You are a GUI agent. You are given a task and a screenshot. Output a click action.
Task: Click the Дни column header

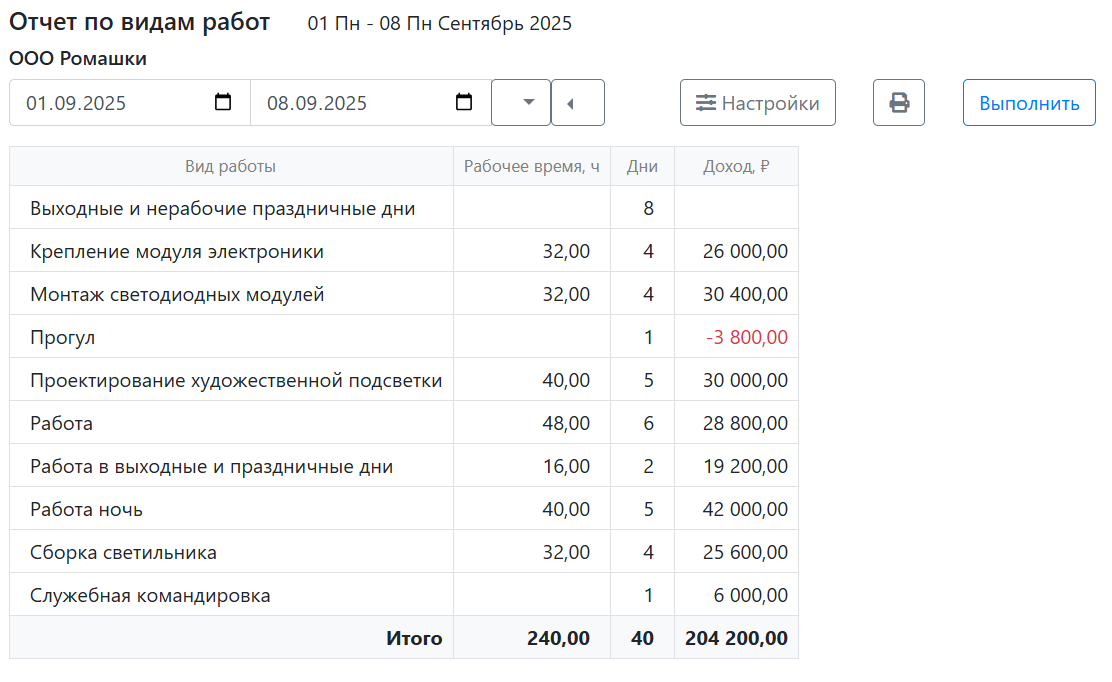[642, 167]
